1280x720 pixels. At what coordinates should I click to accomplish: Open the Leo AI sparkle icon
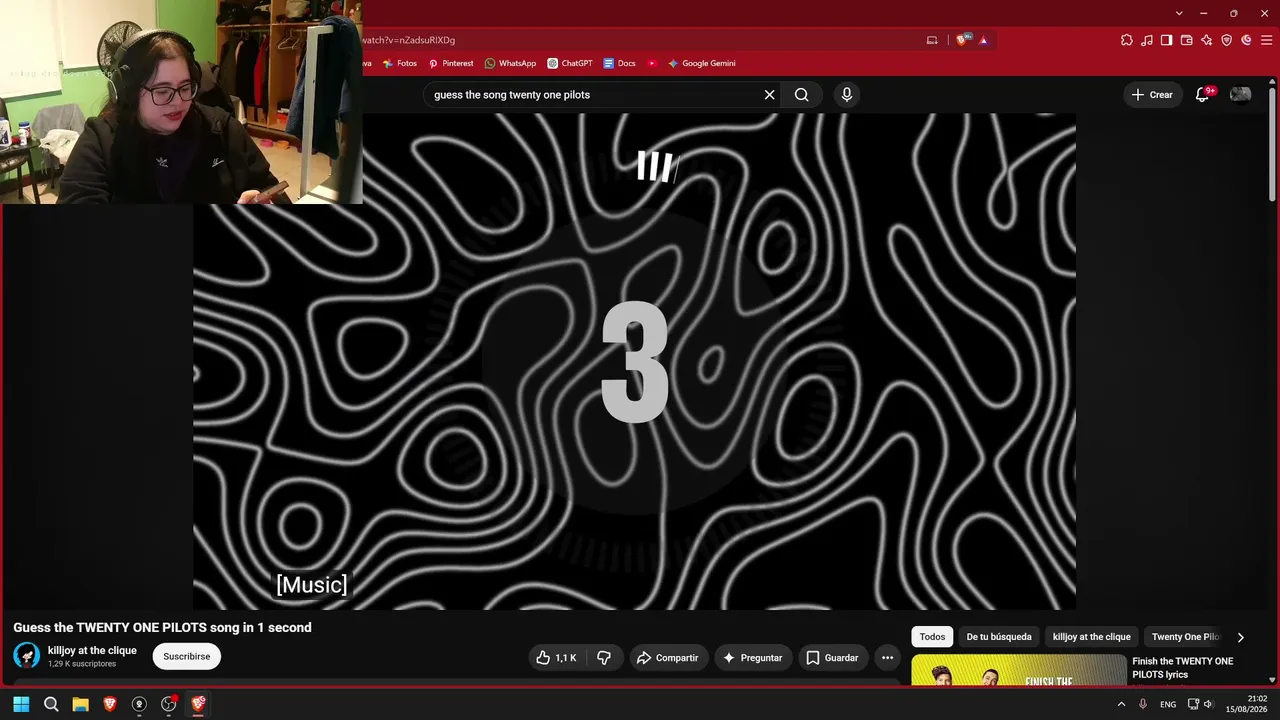point(1207,40)
